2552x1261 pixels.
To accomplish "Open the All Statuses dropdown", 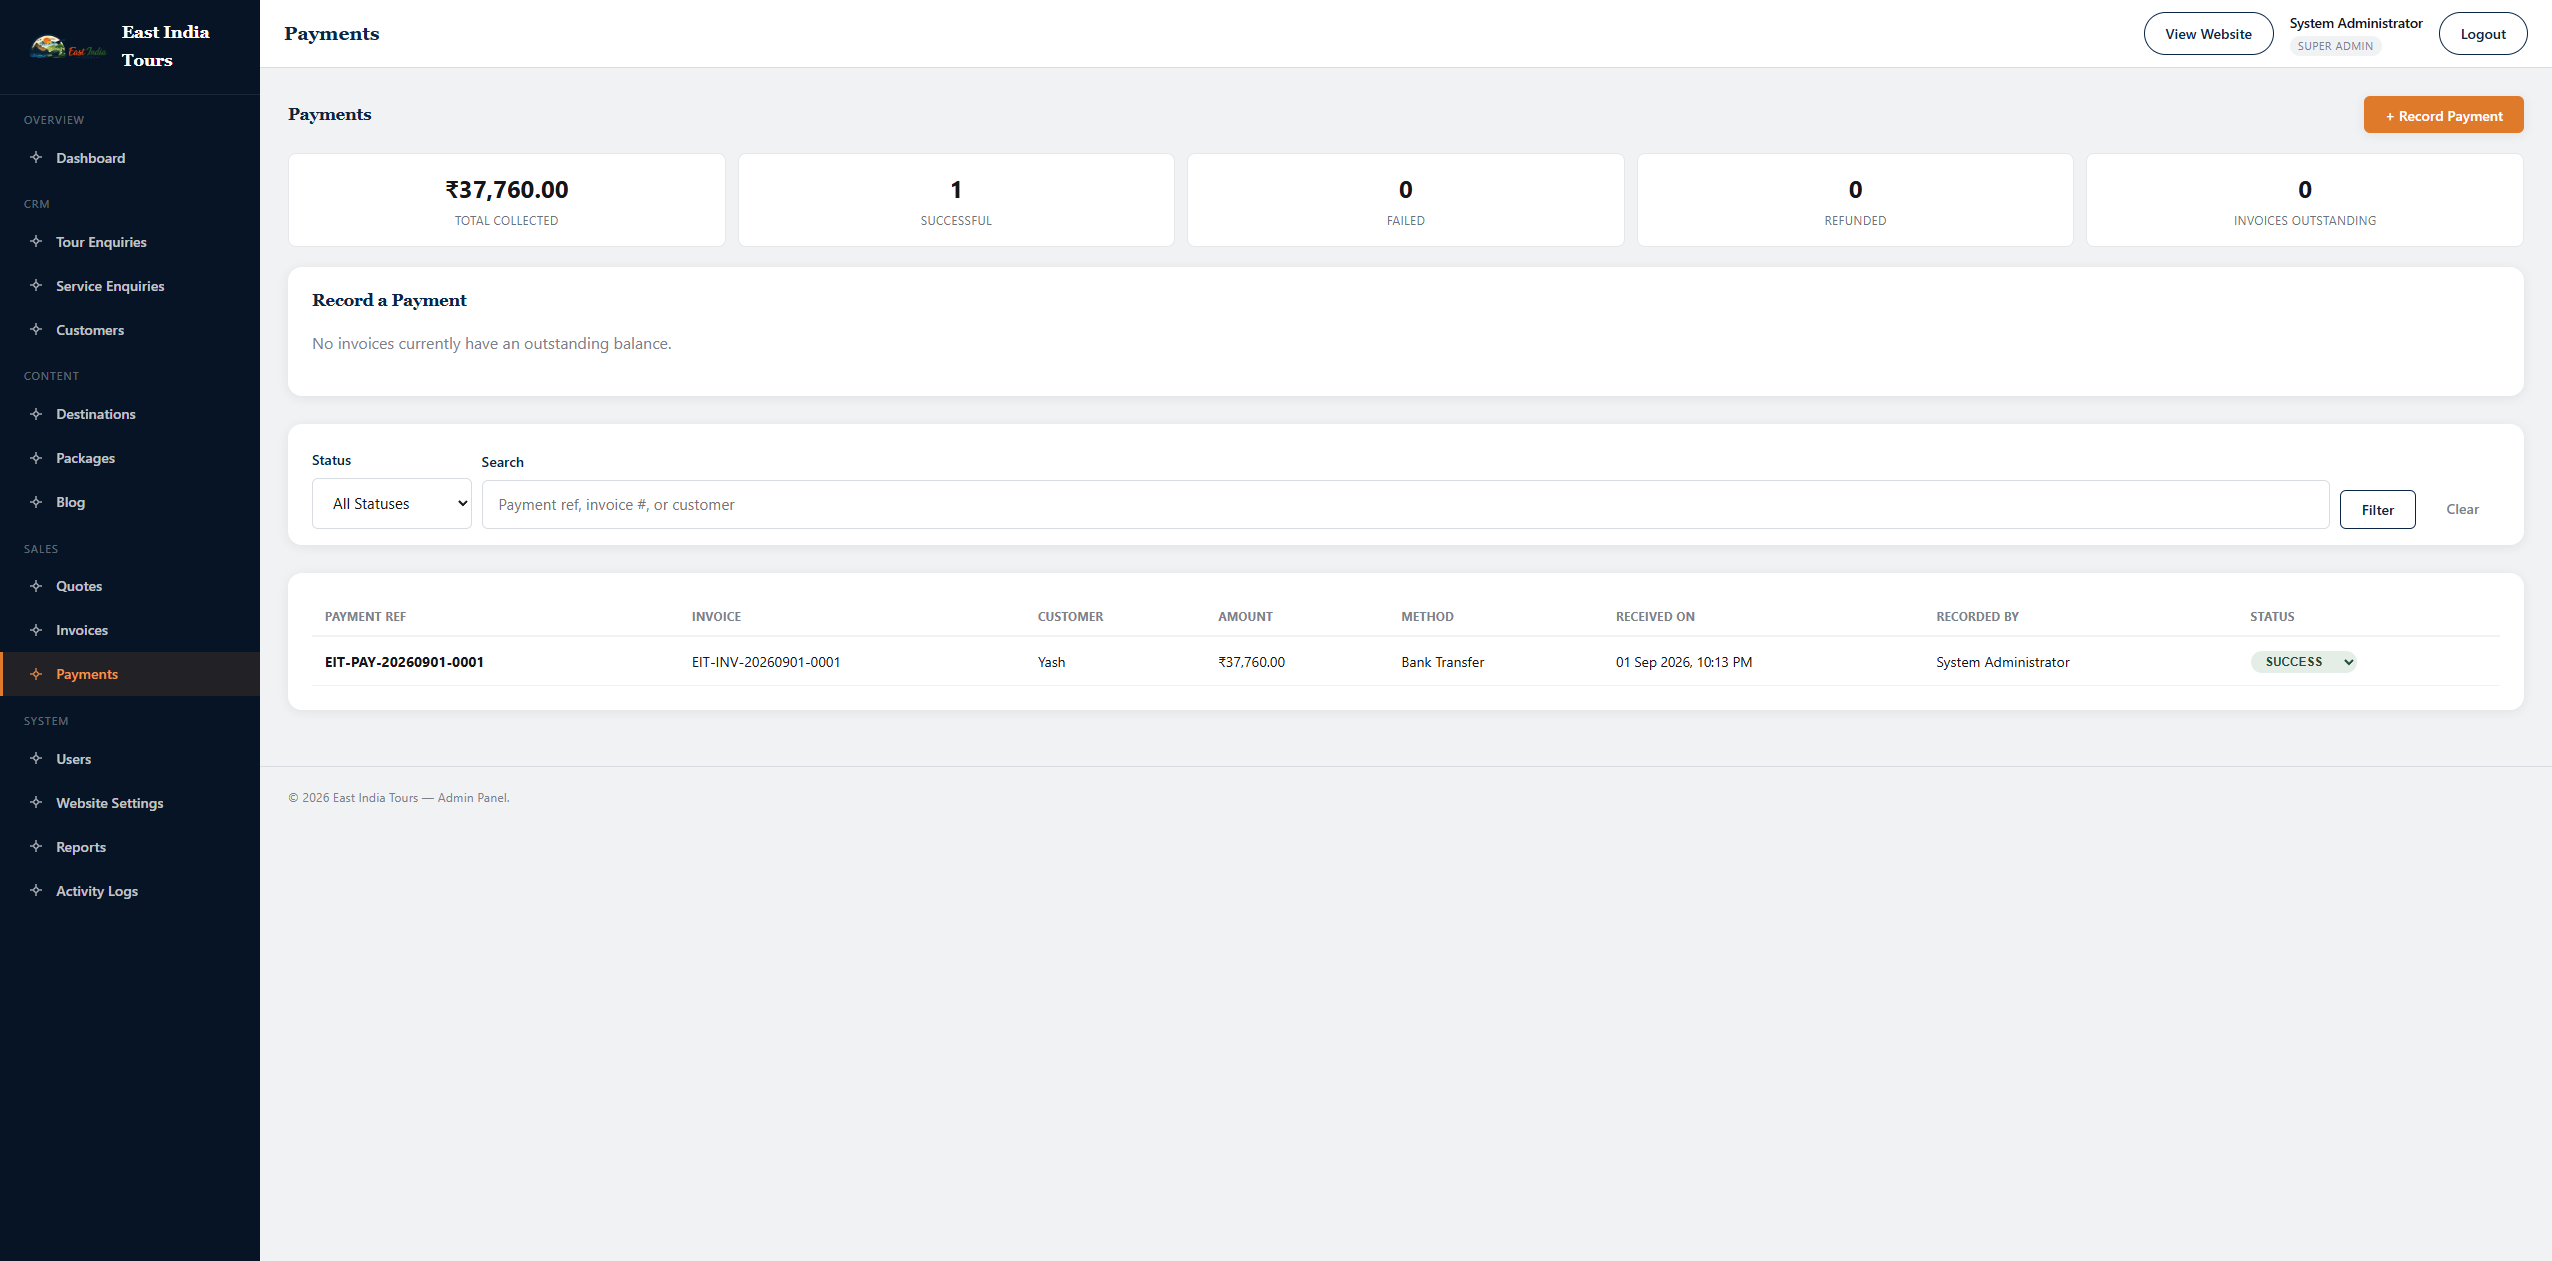I will (x=392, y=503).
